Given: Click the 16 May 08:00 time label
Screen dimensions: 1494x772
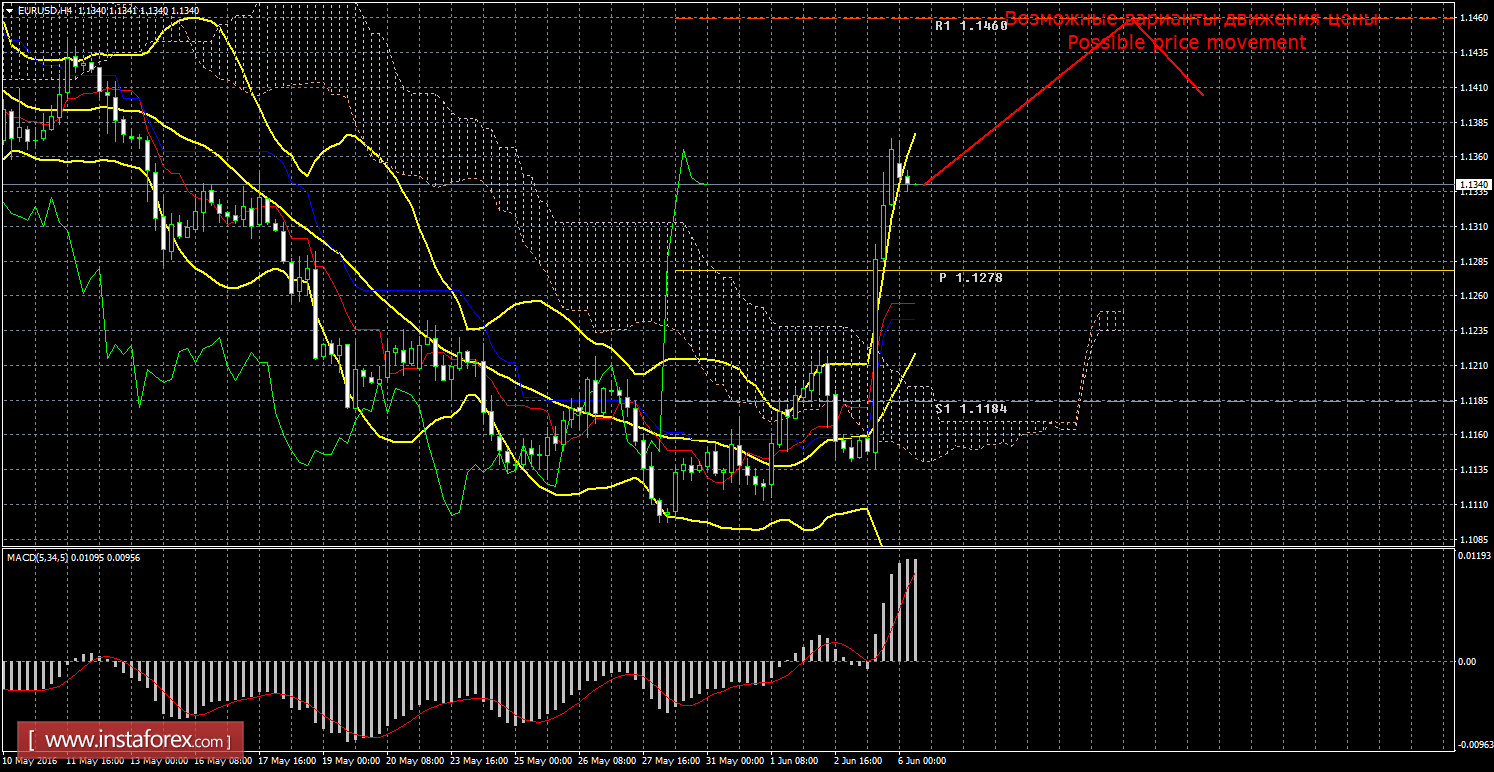Looking at the screenshot, I should pos(222,761).
